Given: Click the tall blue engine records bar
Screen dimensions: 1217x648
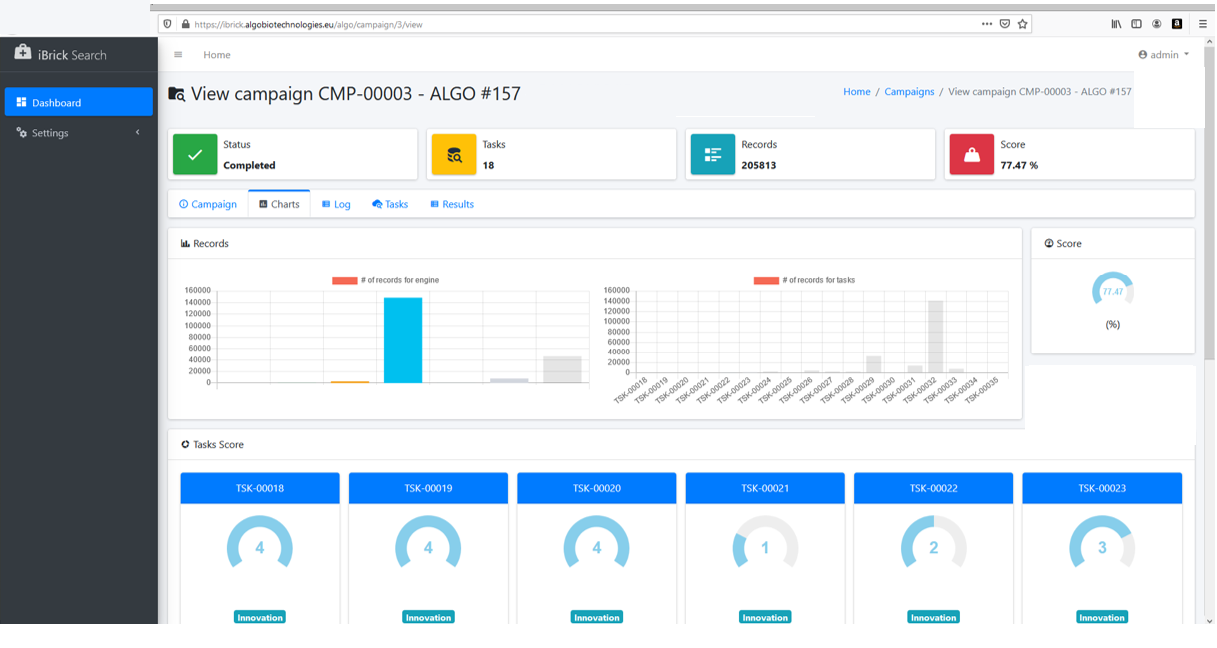Looking at the screenshot, I should [403, 340].
